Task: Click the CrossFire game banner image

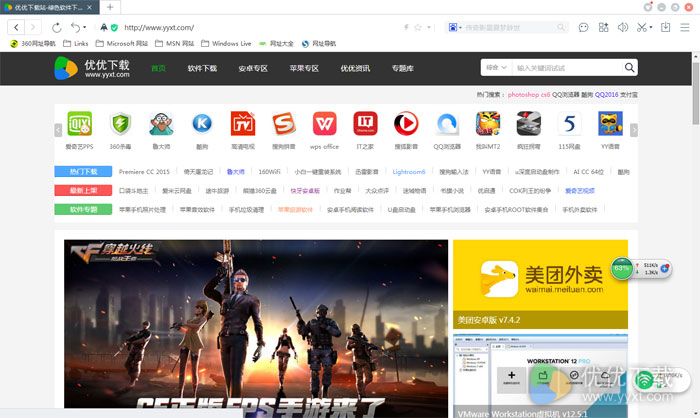Action: (256, 324)
